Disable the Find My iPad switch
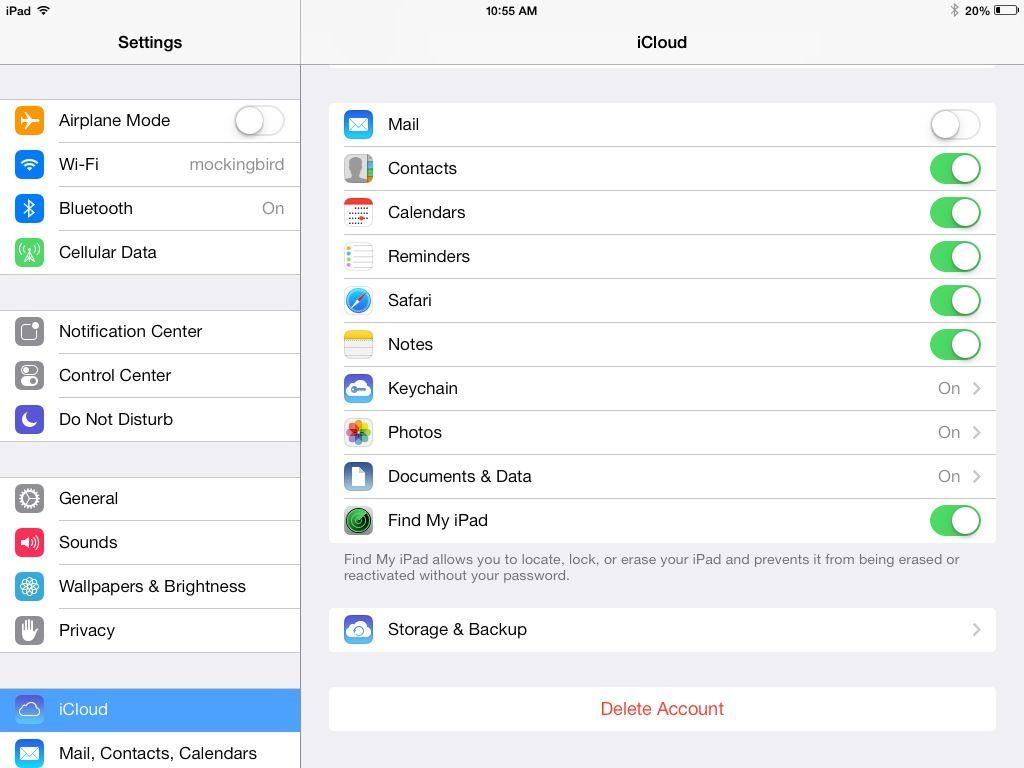 pyautogui.click(x=954, y=520)
